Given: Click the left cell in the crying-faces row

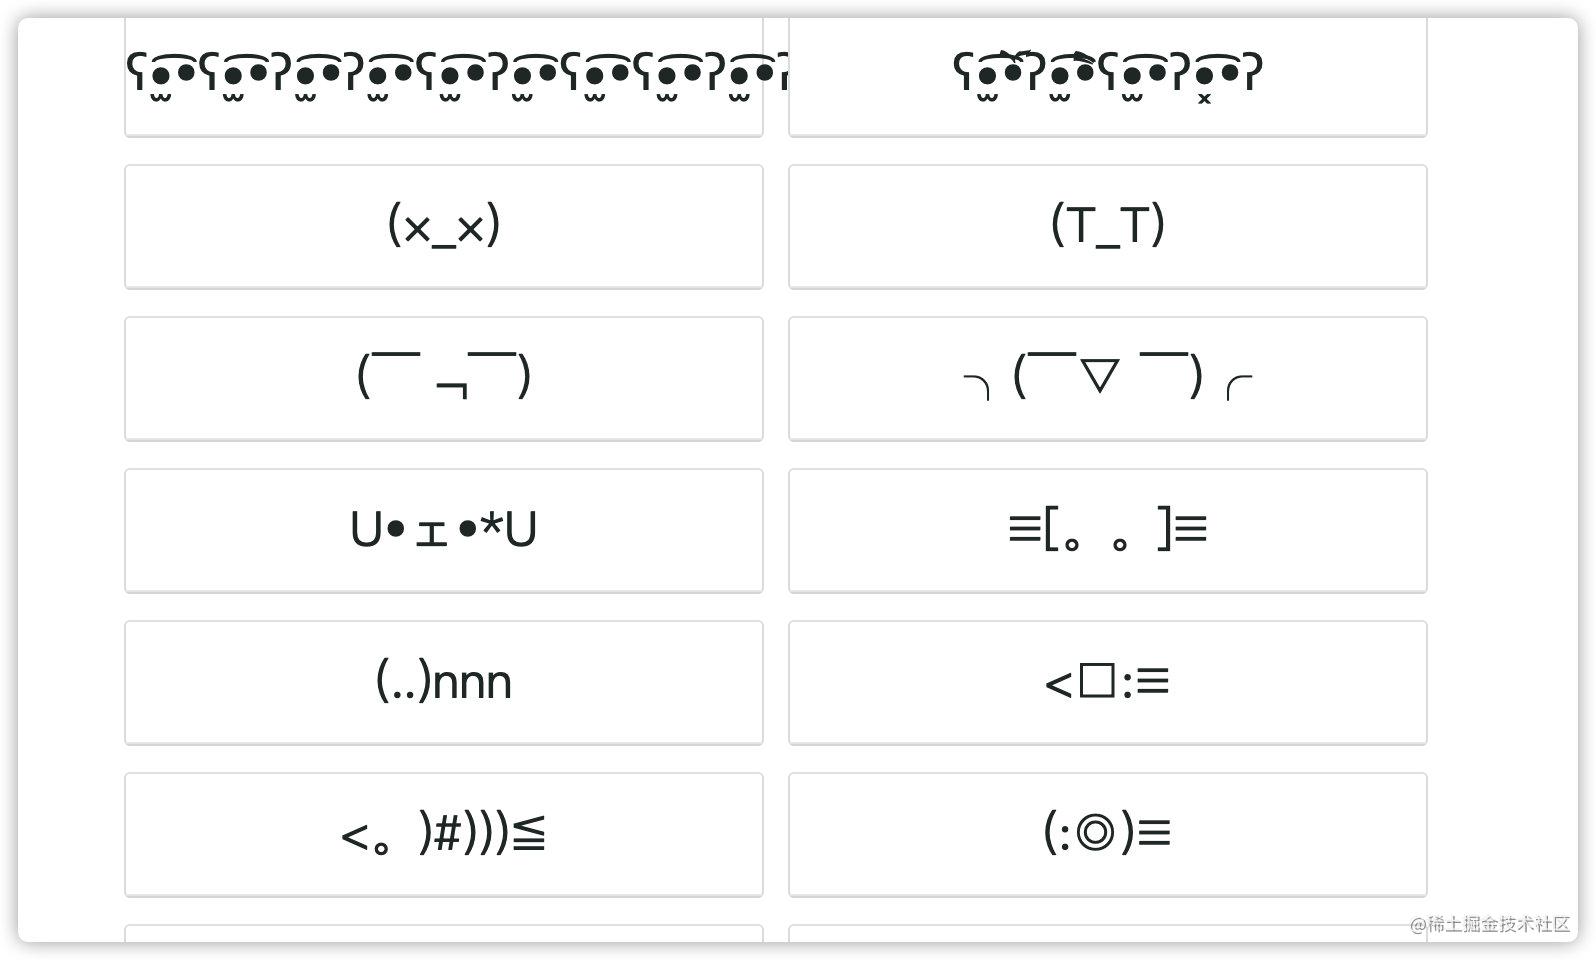Looking at the screenshot, I should (x=443, y=226).
